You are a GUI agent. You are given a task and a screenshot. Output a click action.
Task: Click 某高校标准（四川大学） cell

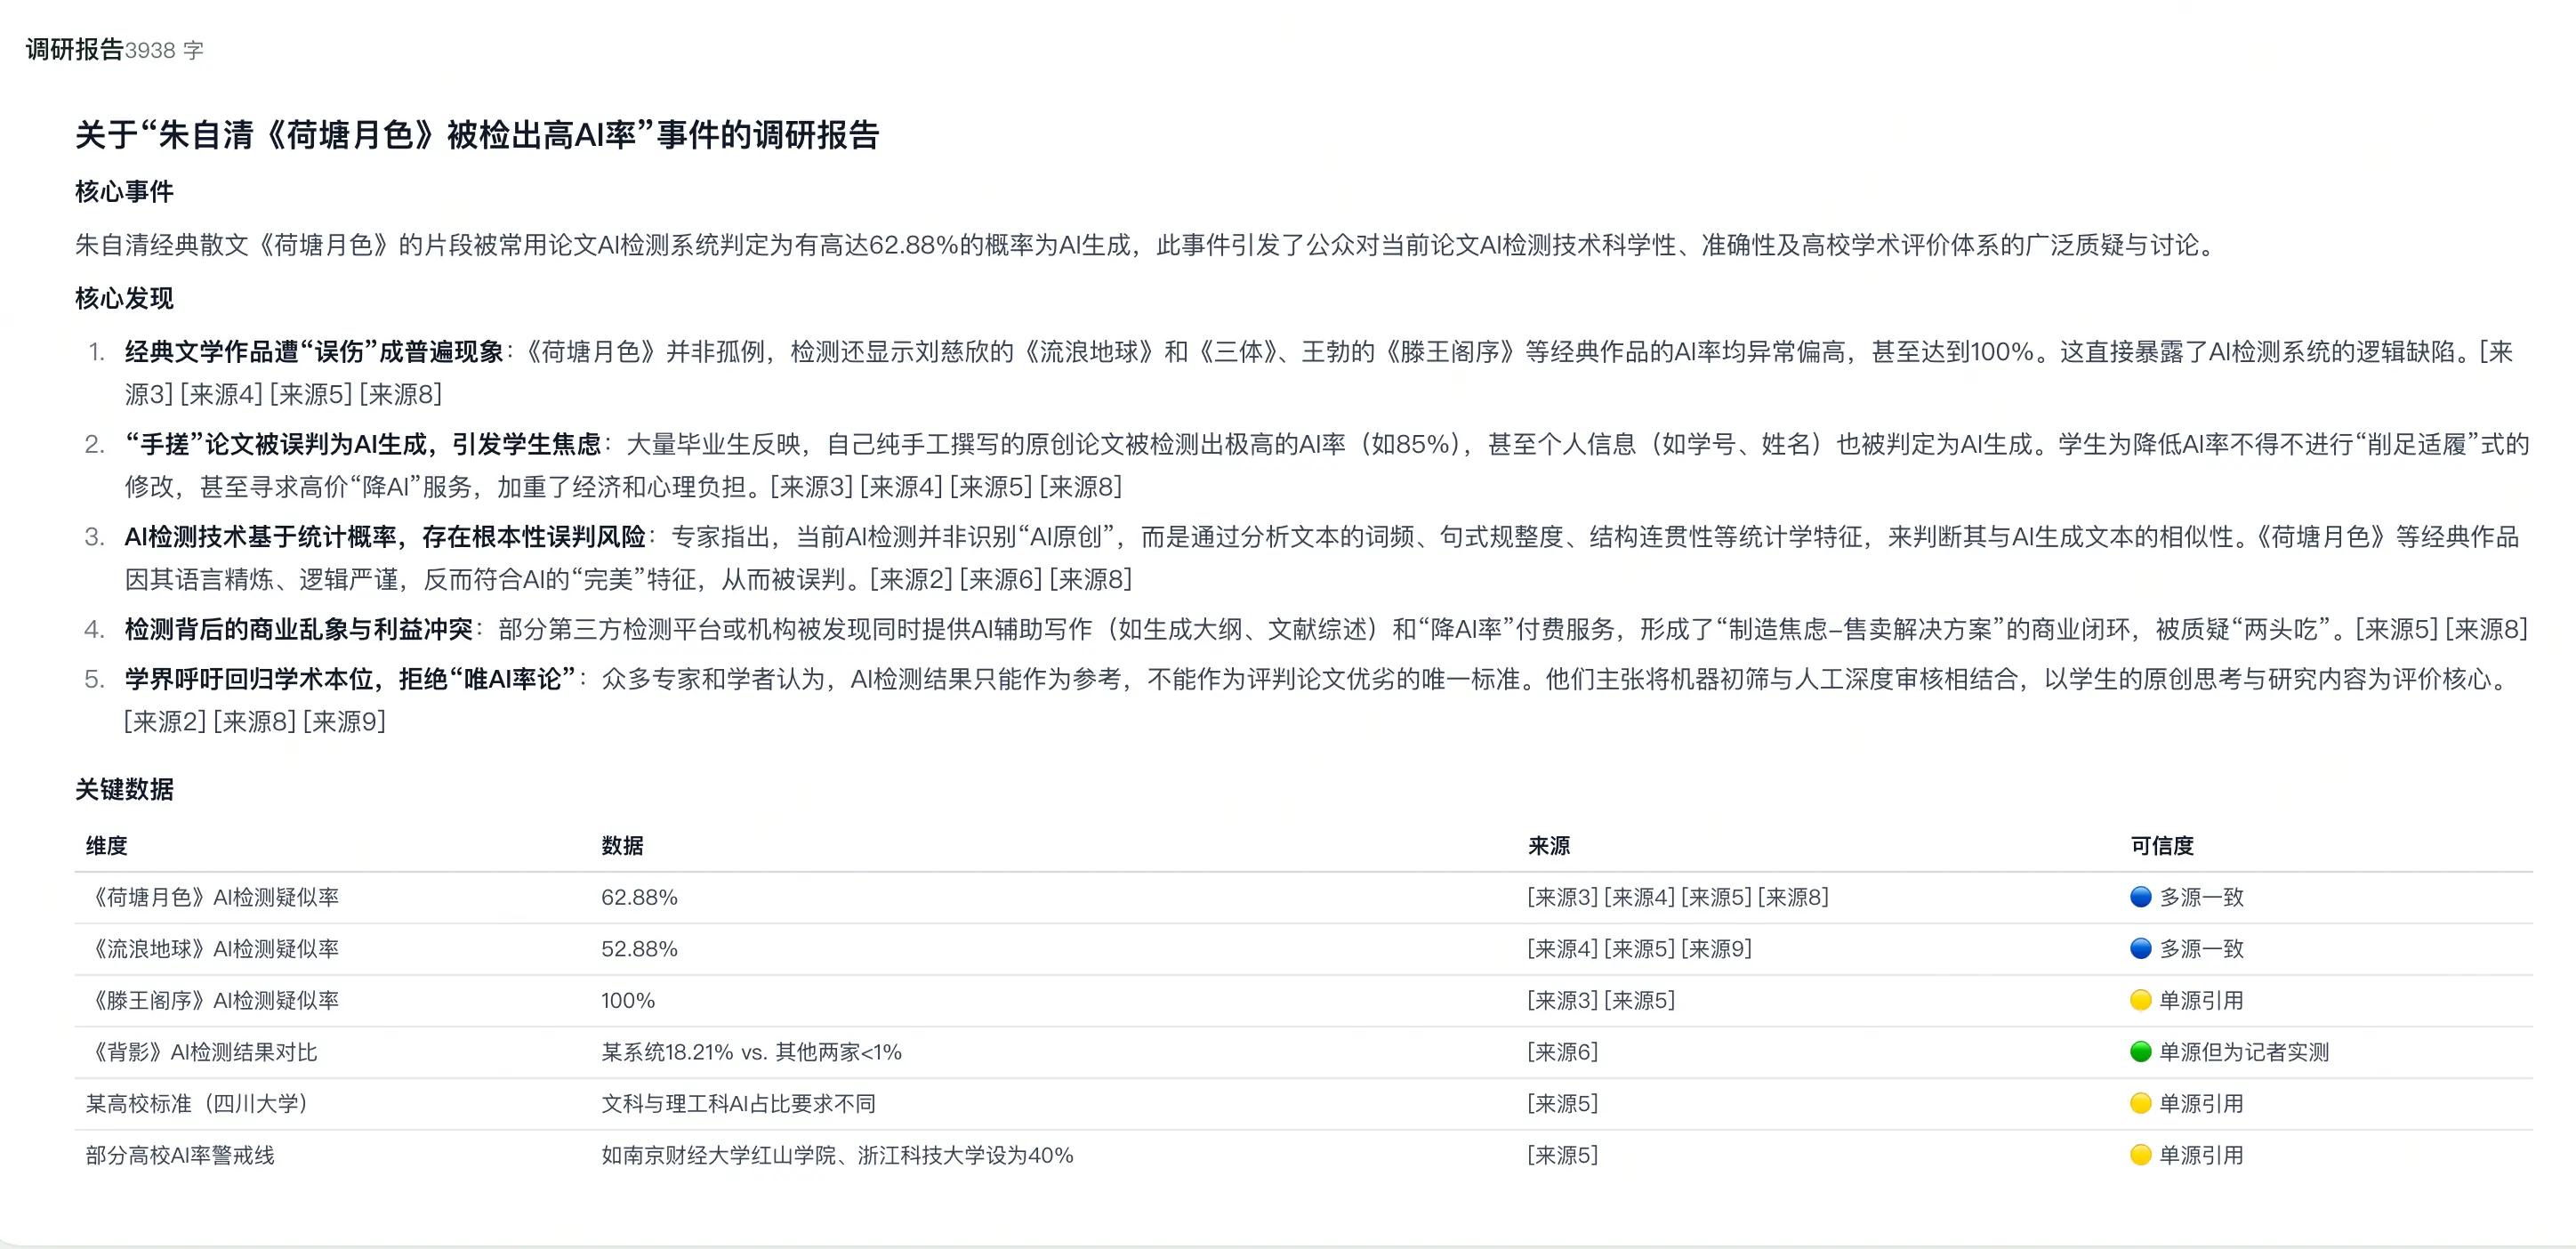point(198,1103)
